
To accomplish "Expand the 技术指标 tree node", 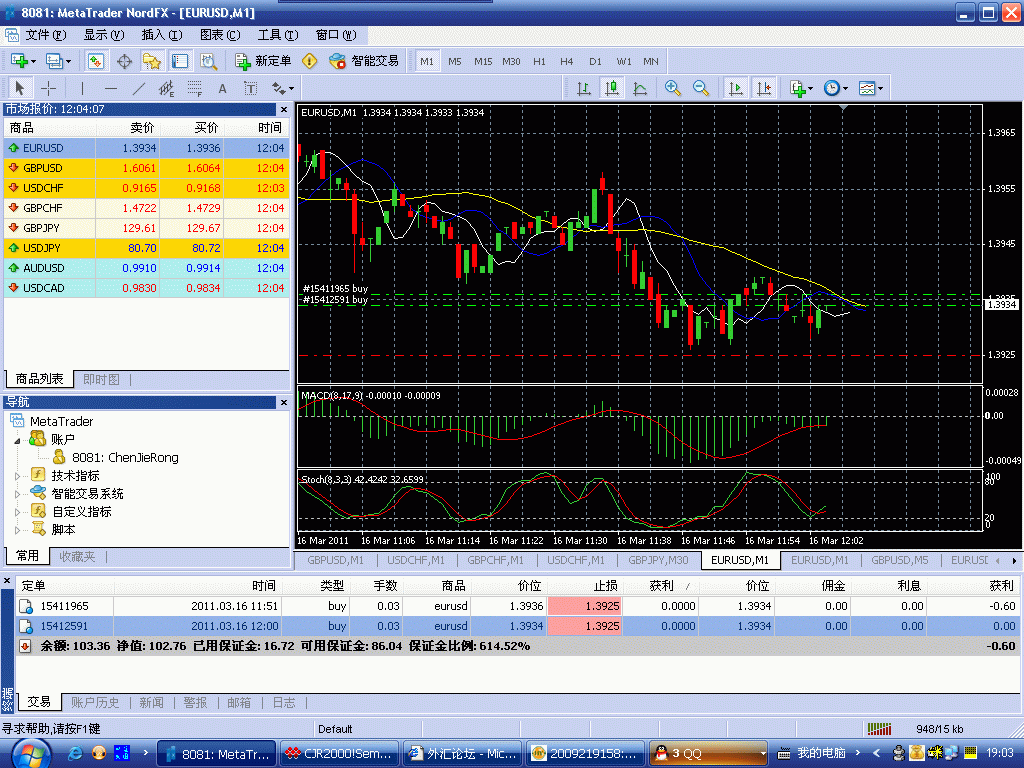I will point(17,475).
